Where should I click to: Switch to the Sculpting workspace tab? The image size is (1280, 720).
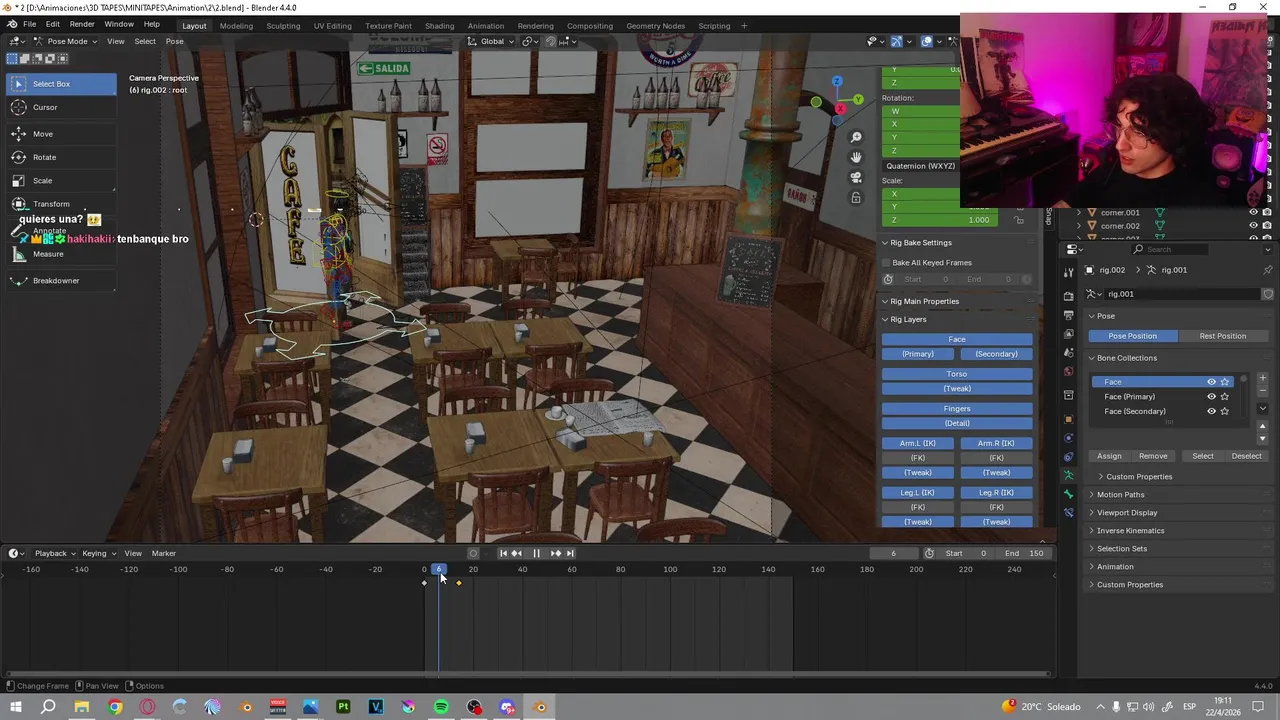pyautogui.click(x=283, y=26)
